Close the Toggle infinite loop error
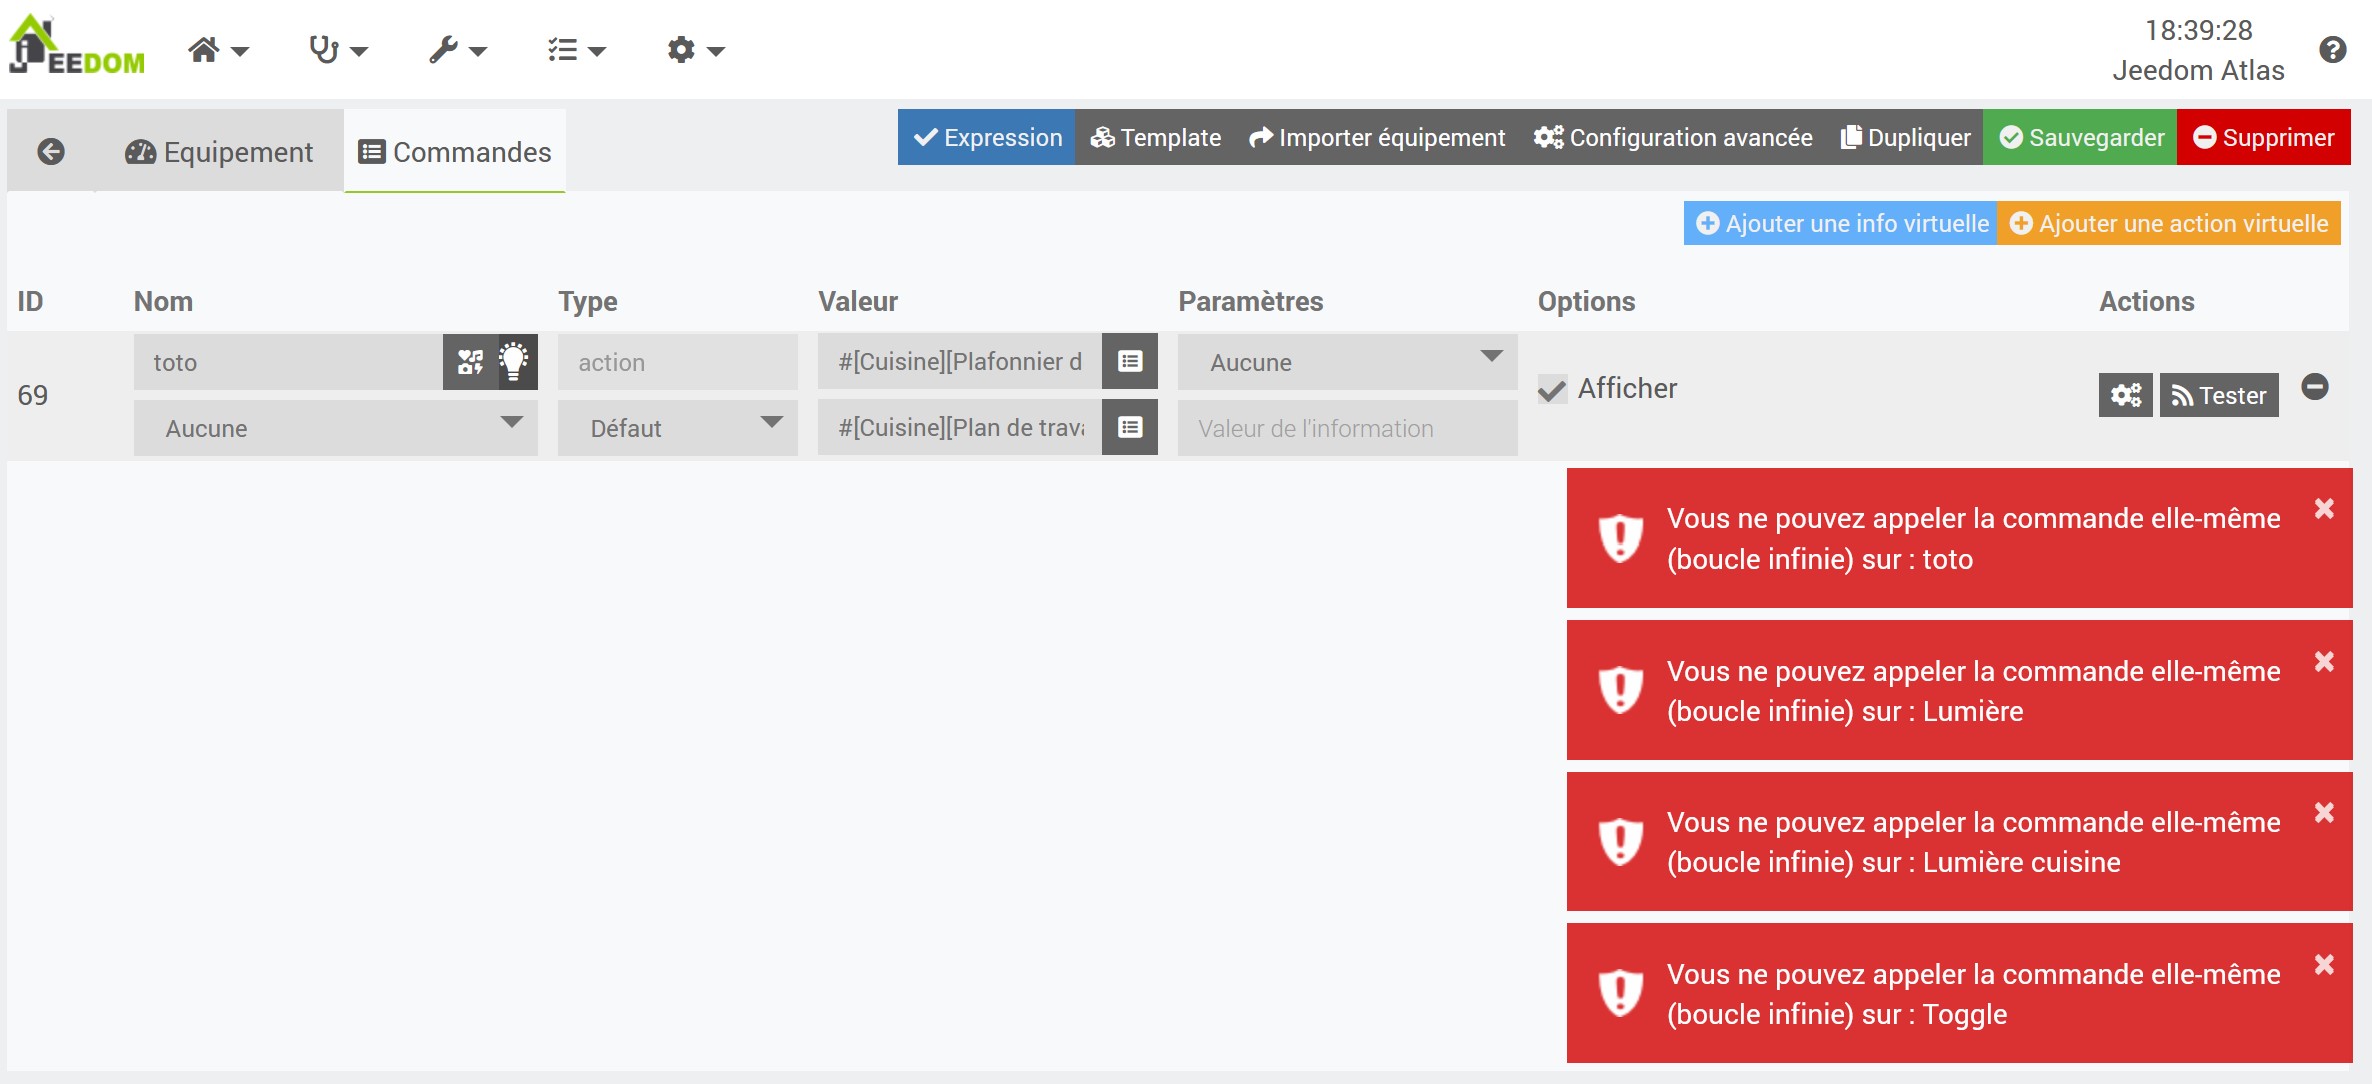 [x=2323, y=965]
